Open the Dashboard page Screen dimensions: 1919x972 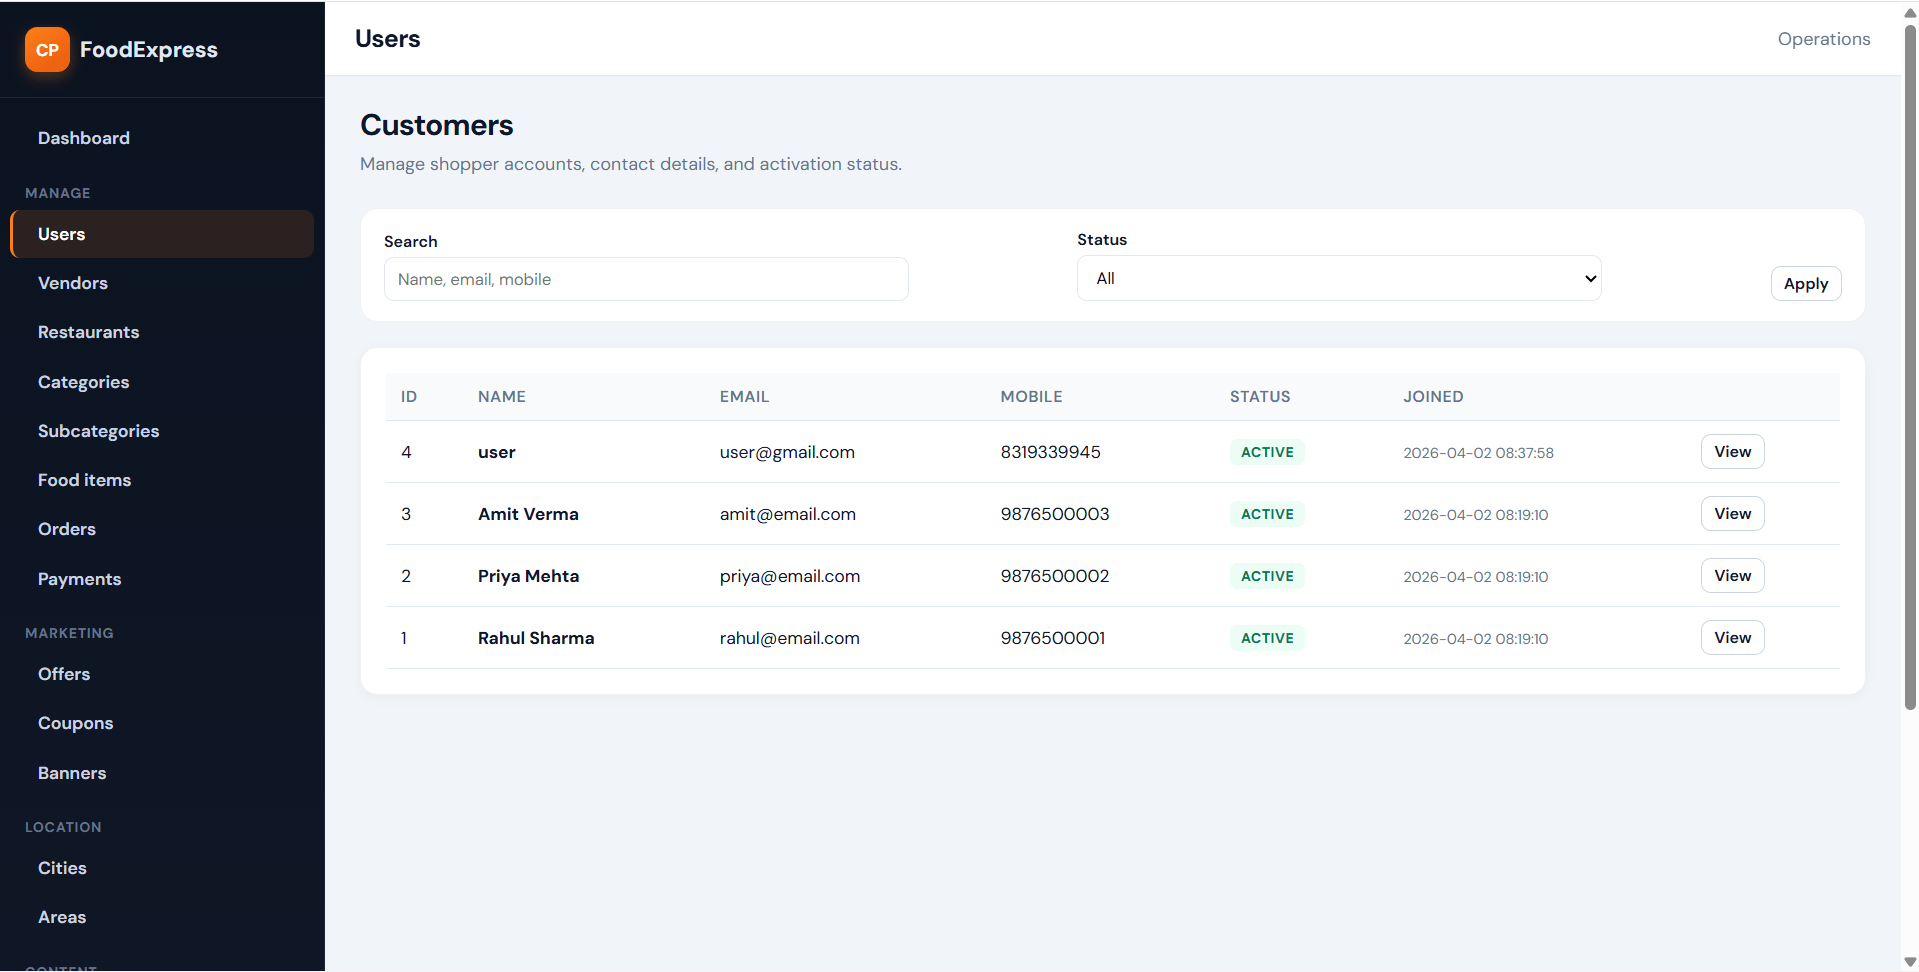[x=84, y=138]
